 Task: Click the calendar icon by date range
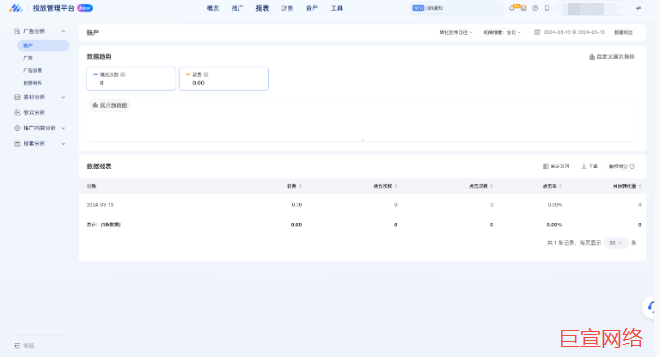(x=537, y=32)
